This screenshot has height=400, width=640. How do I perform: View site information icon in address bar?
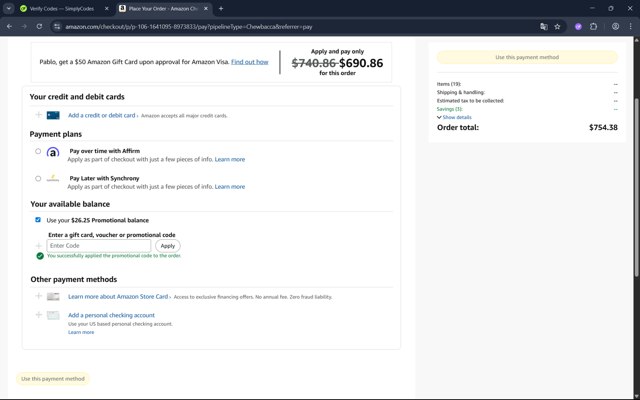pos(57,27)
